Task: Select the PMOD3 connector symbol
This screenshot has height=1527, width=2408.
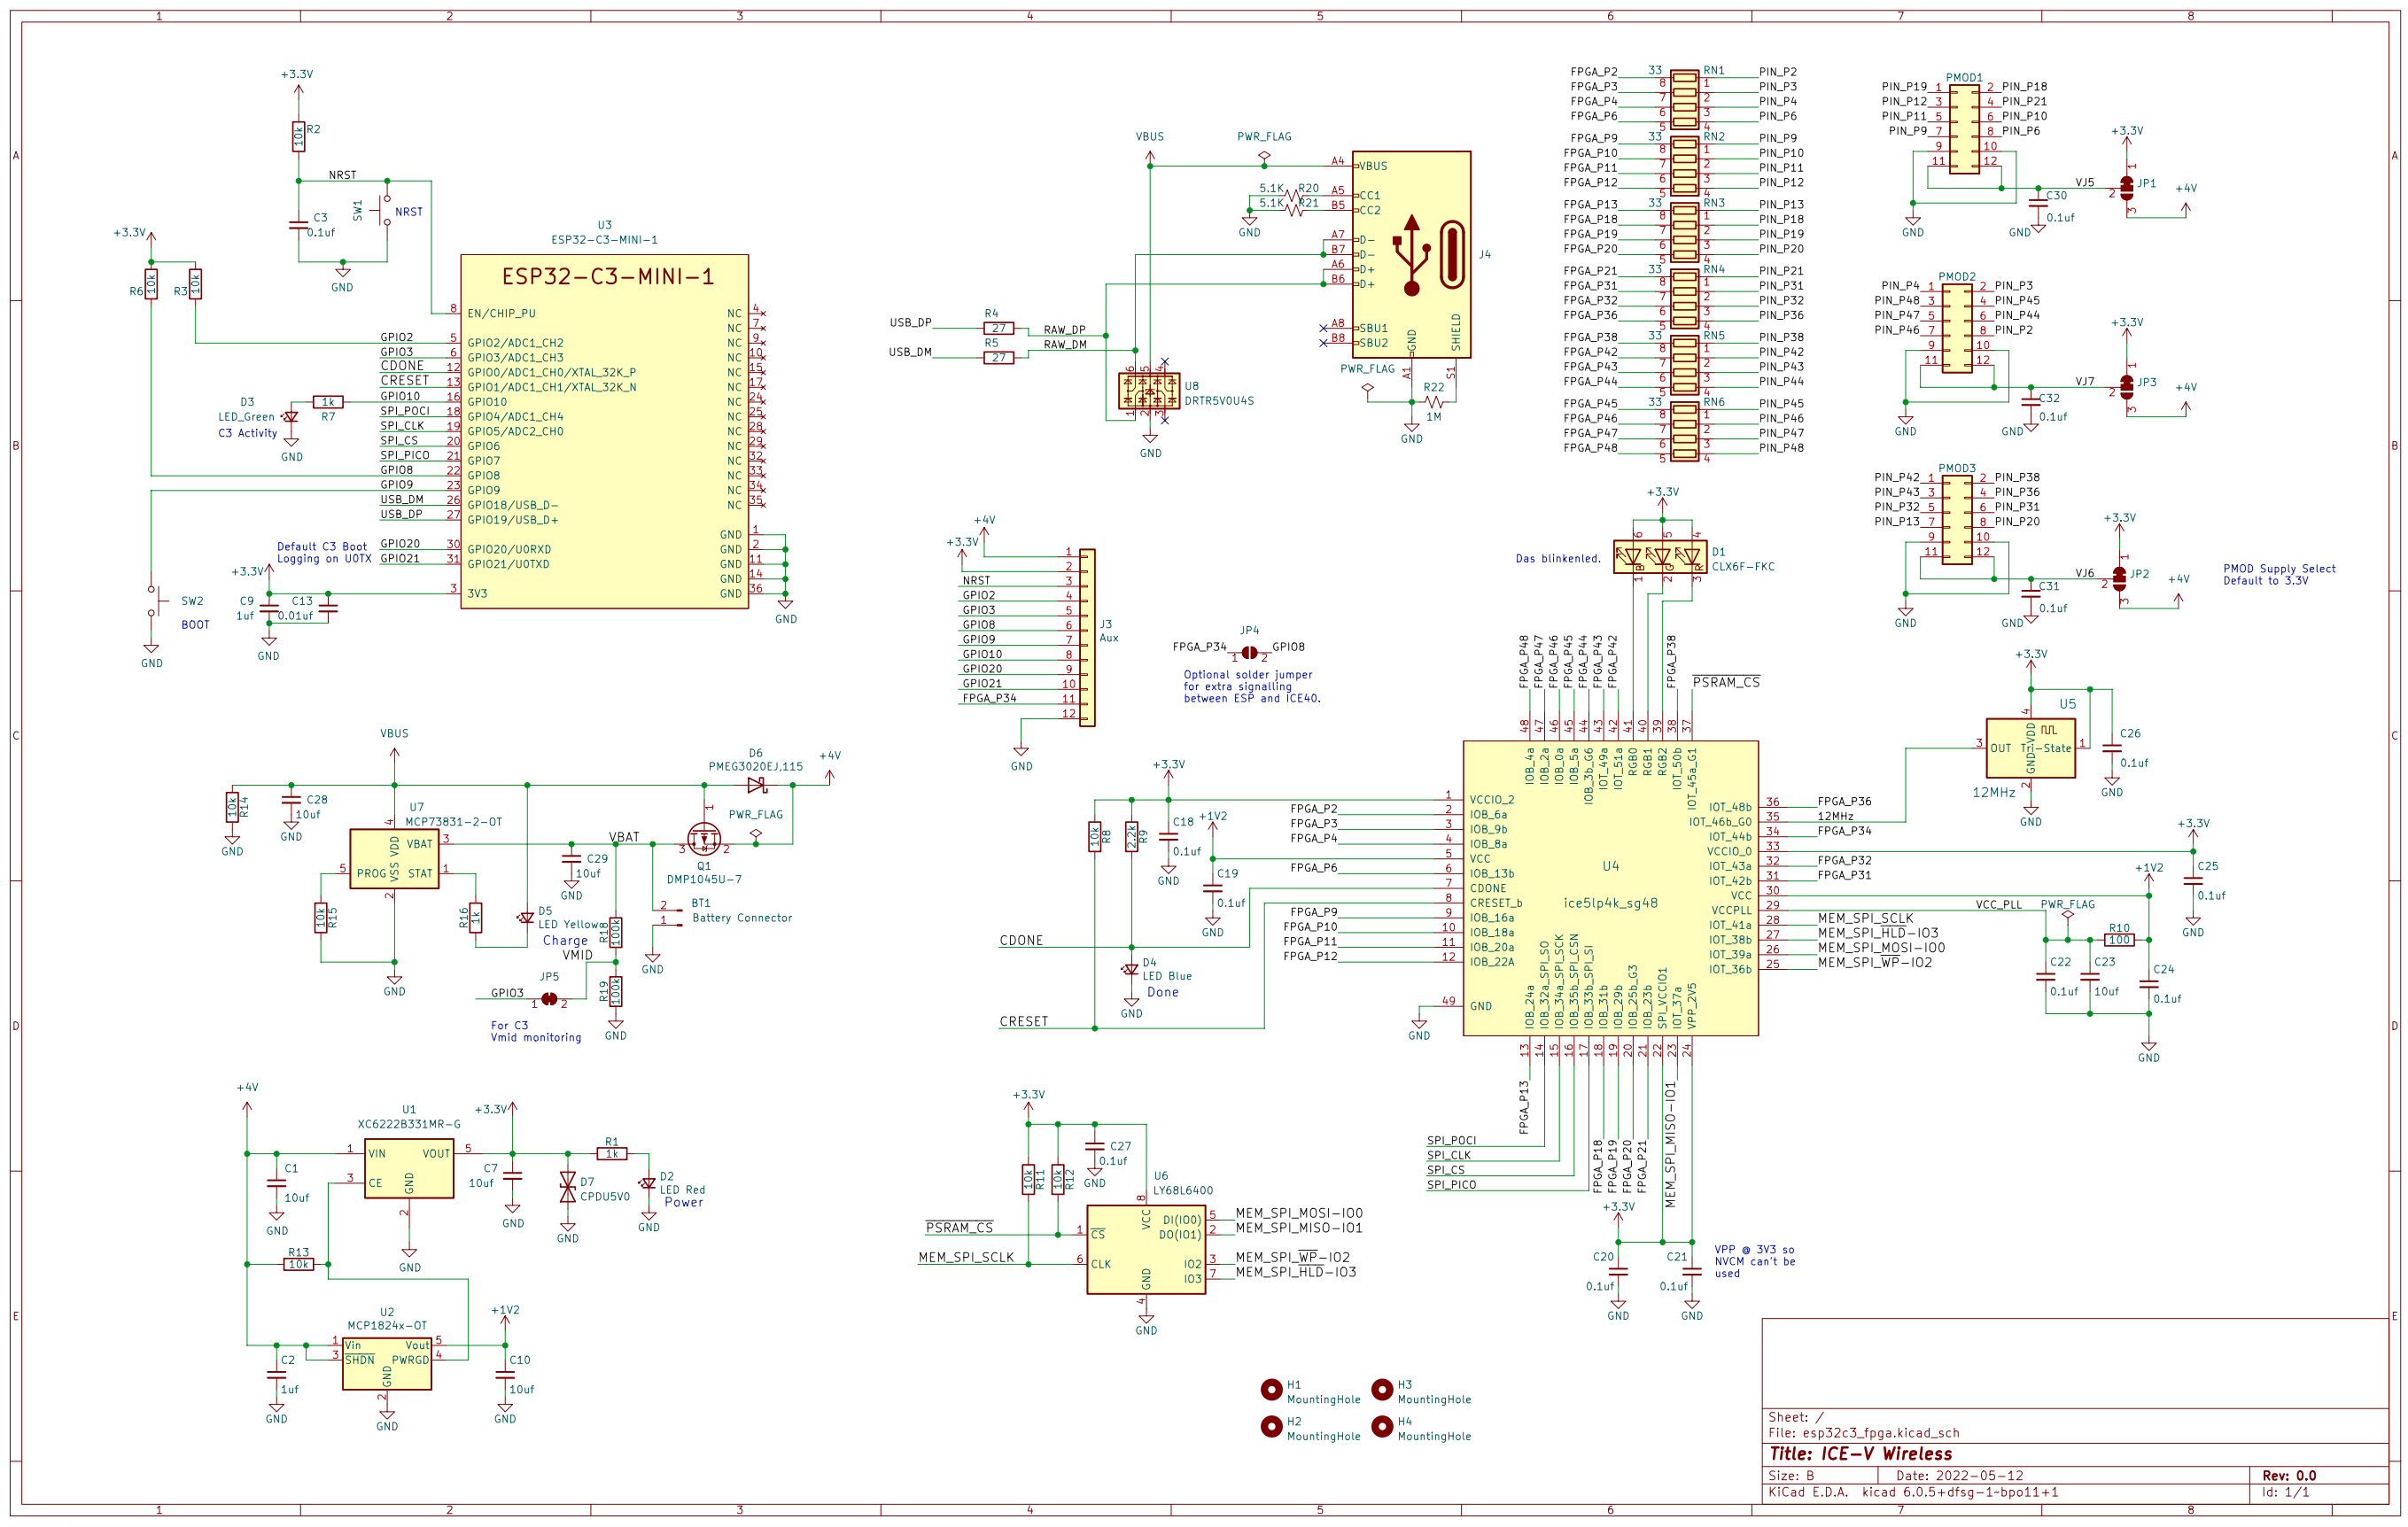Action: (1957, 520)
